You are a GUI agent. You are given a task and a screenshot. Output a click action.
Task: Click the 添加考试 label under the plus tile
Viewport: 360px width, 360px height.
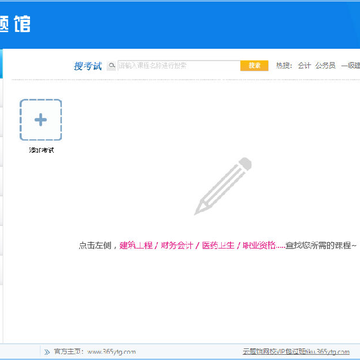coord(41,150)
